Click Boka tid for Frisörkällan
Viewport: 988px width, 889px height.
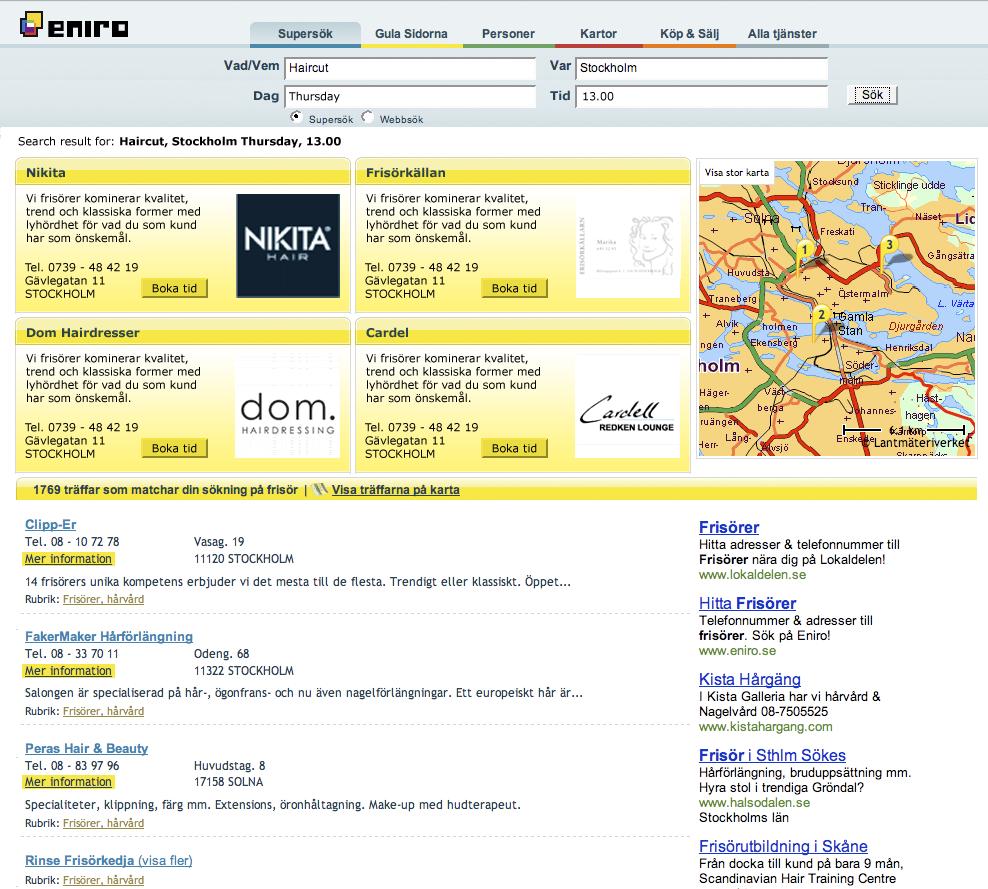pos(514,288)
